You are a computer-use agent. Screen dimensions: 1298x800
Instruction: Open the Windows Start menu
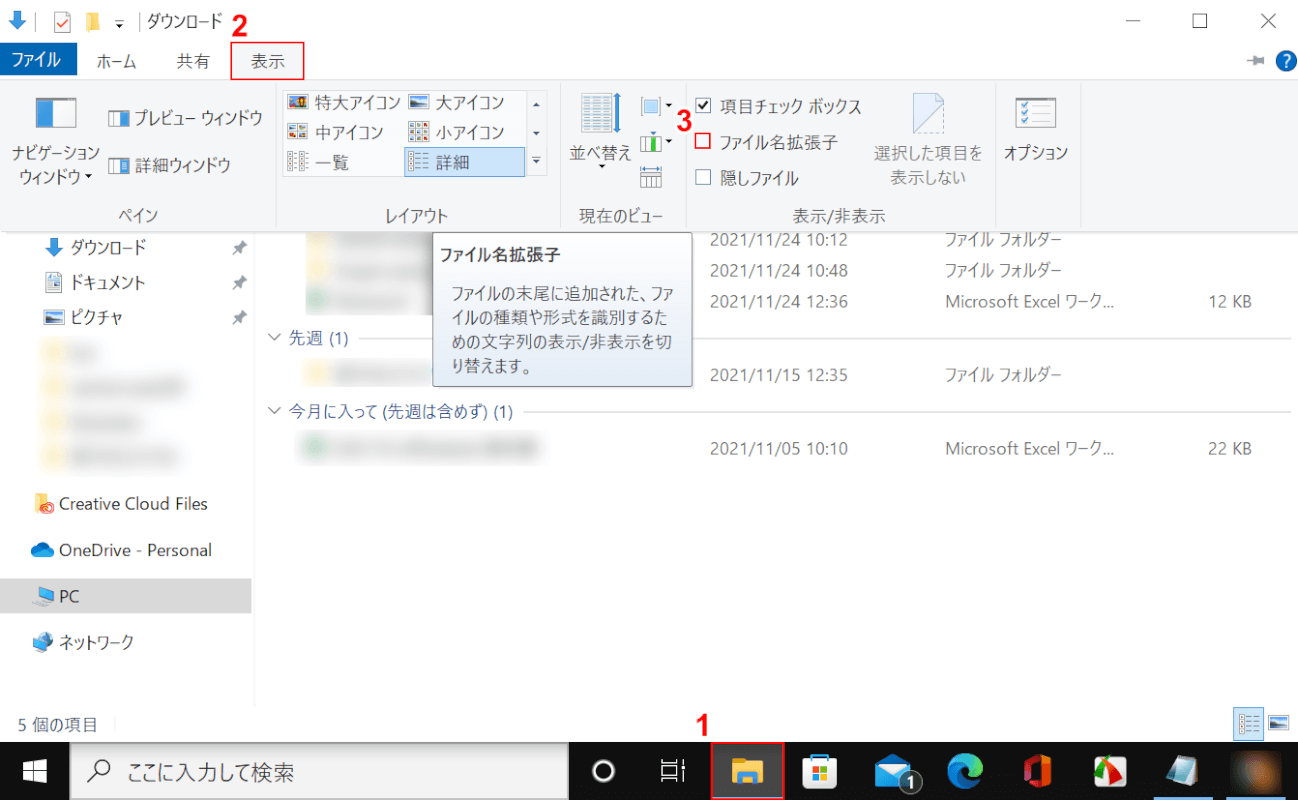[x=34, y=771]
